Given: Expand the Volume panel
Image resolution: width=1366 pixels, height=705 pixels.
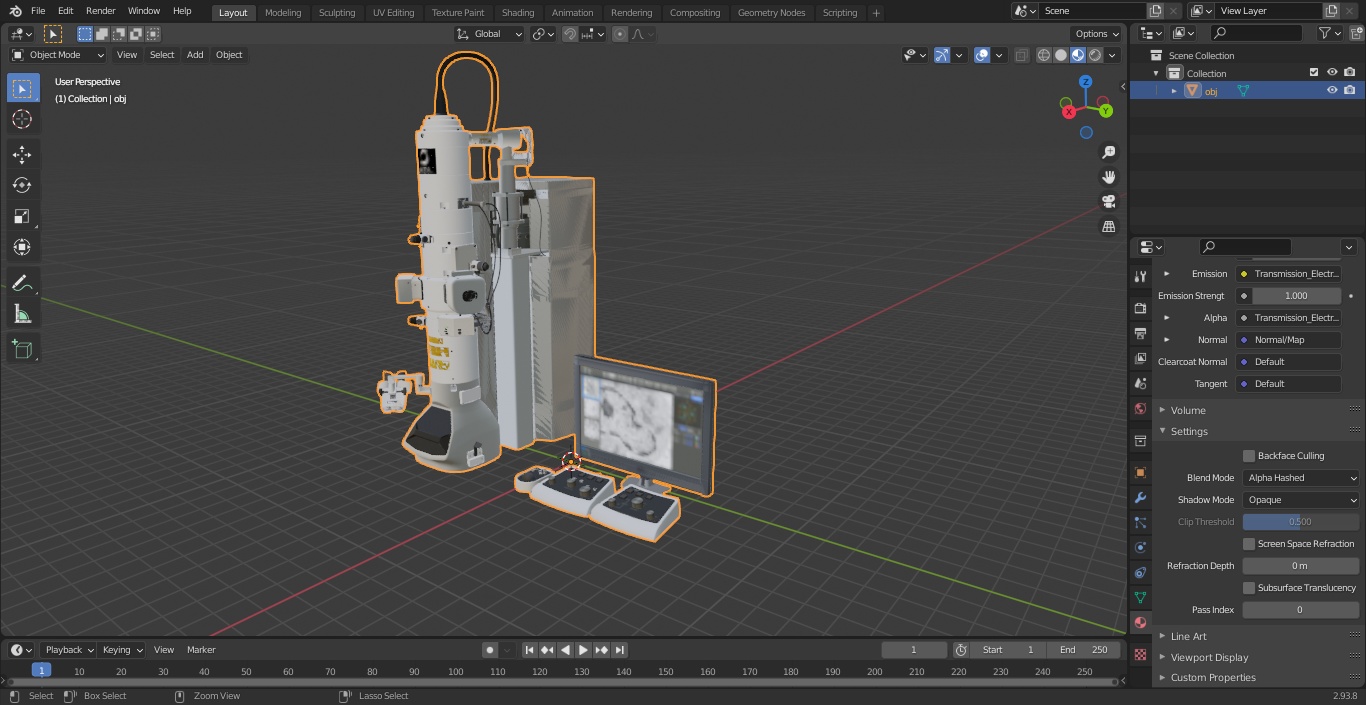Looking at the screenshot, I should pos(1188,410).
